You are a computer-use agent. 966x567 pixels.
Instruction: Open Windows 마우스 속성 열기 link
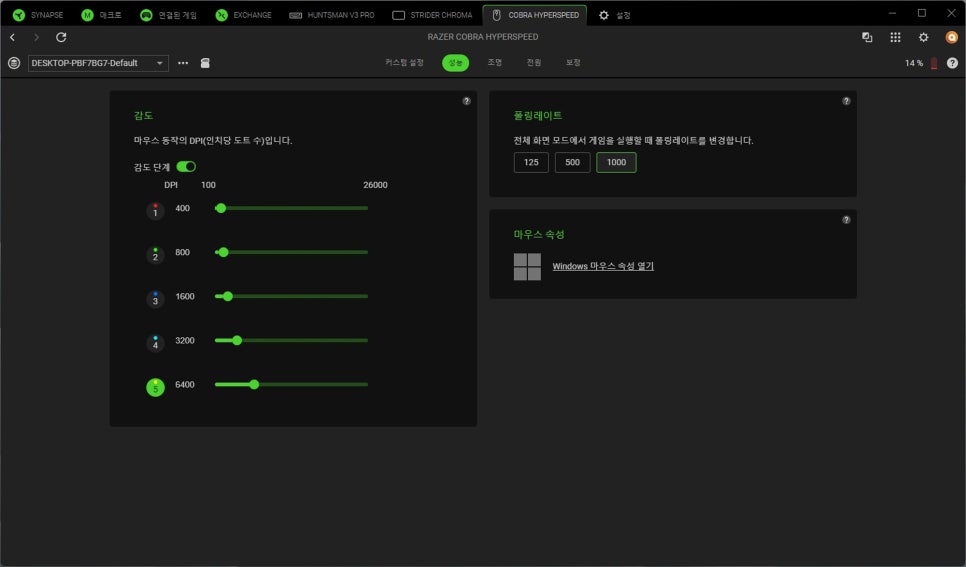pyautogui.click(x=603, y=266)
